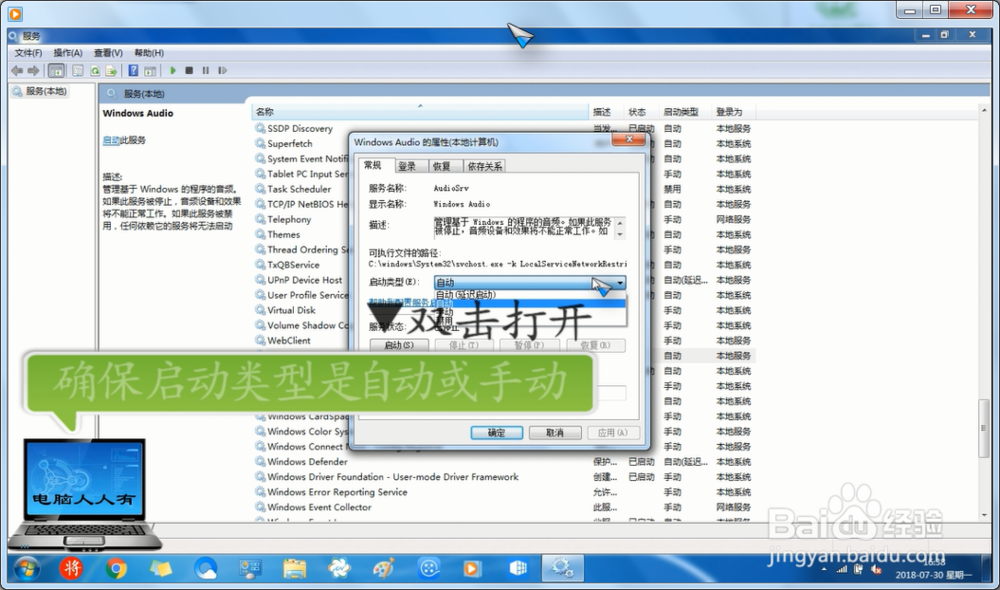Select the Themes service
Image resolution: width=1000 pixels, height=590 pixels.
[283, 234]
